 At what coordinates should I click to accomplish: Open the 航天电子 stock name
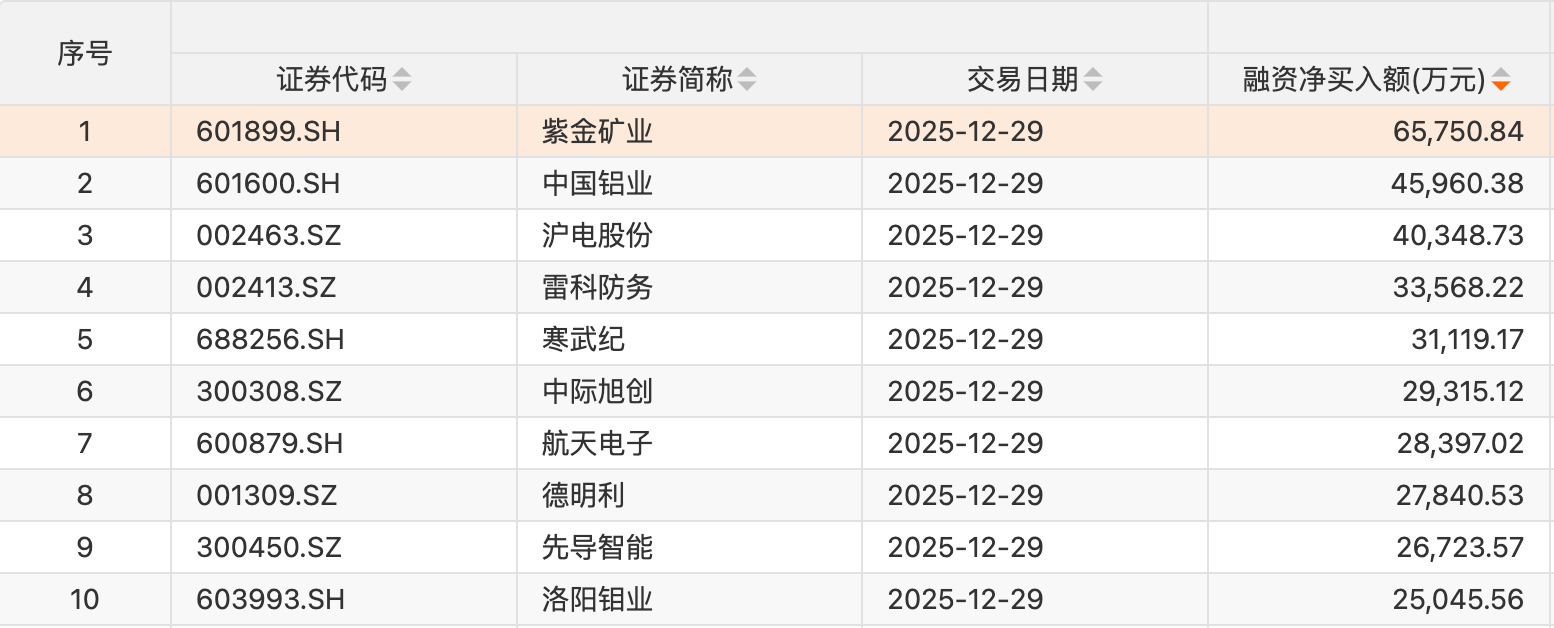coord(597,444)
